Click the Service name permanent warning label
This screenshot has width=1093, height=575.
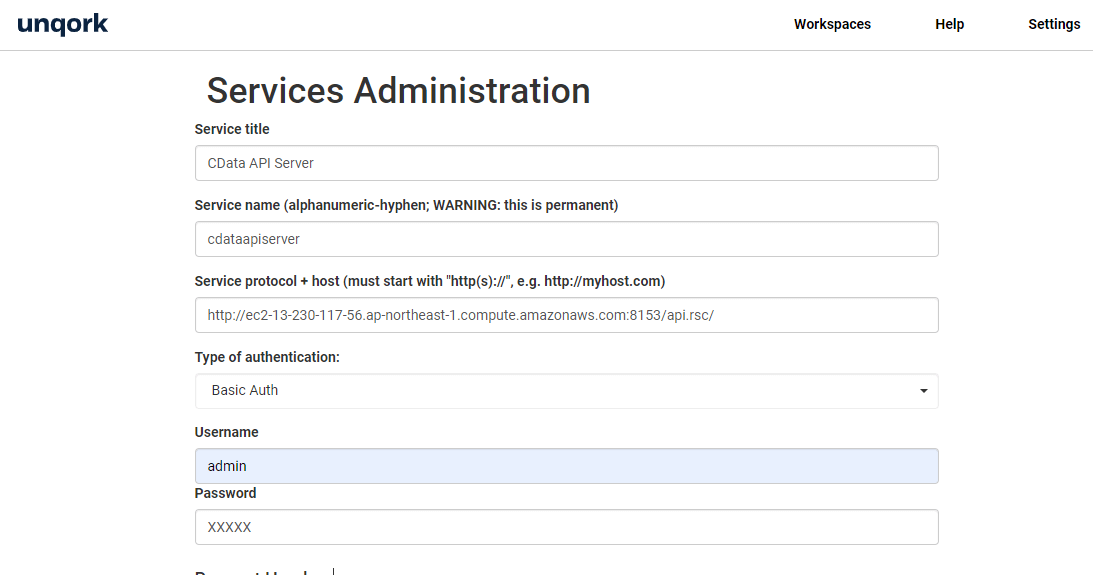tap(406, 205)
